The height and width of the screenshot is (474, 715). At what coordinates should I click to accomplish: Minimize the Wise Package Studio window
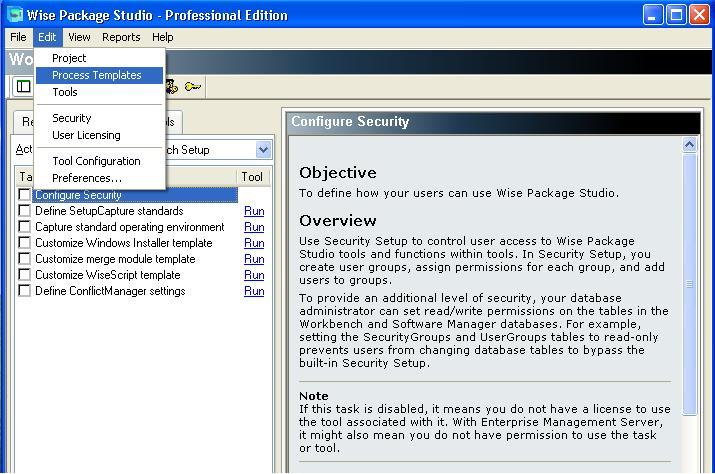pyautogui.click(x=653, y=15)
